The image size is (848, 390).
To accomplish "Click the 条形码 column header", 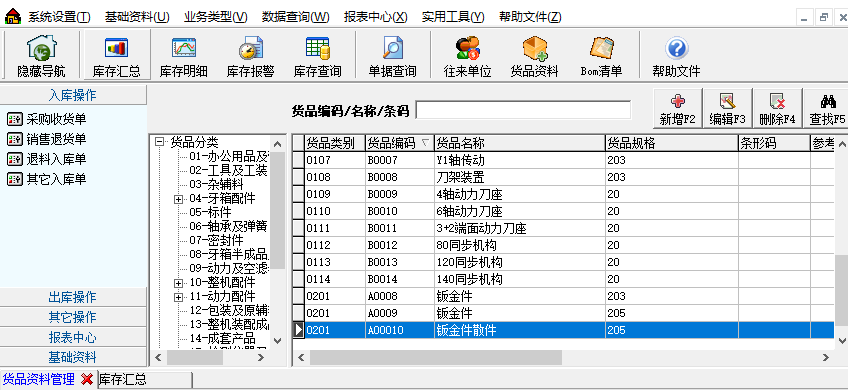I will click(x=773, y=143).
